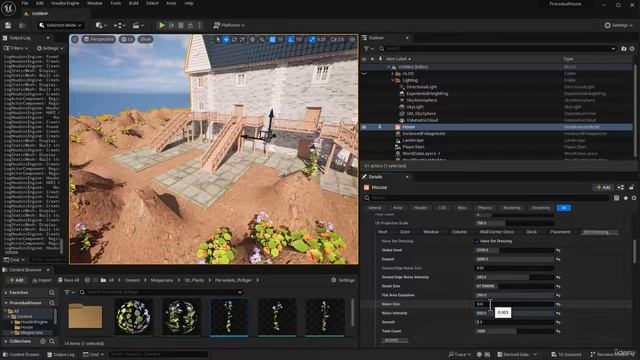Open the Edit menu
This screenshot has height=360, width=640.
point(40,3)
